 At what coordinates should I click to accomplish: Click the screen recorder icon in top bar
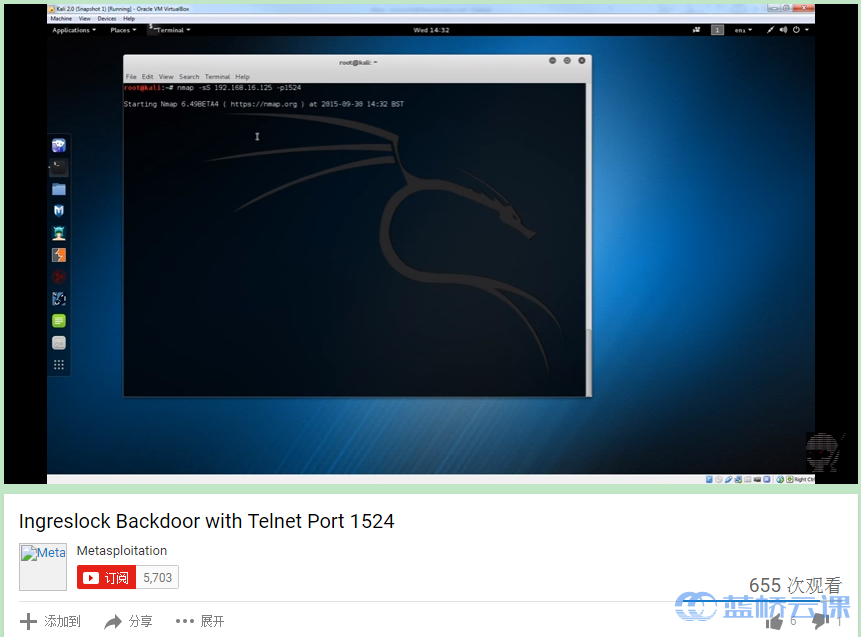(696, 30)
